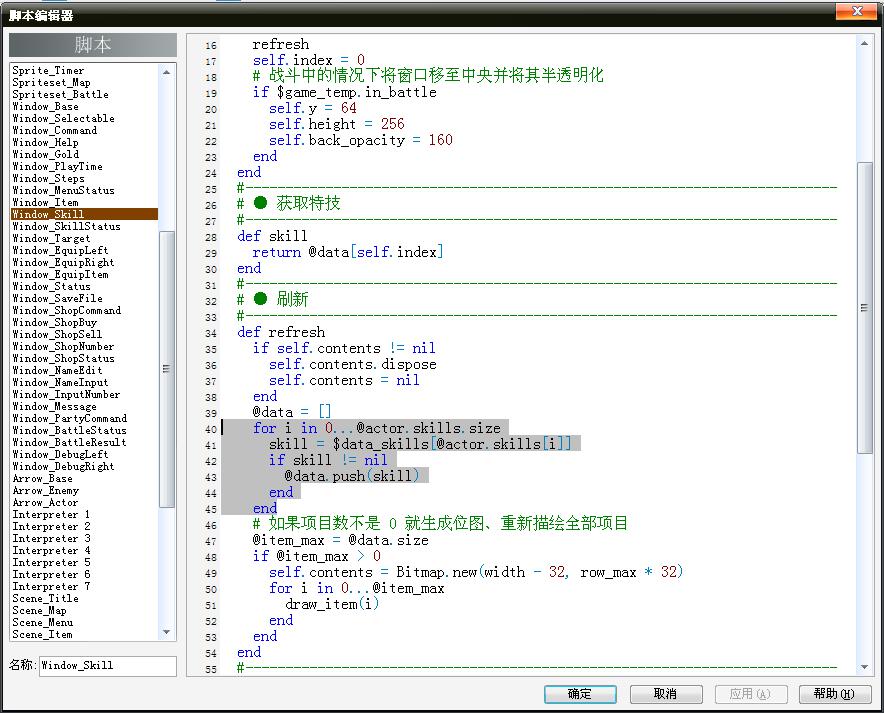Viewport: 884px width, 713px height.
Task: Select Window_MenuStatus in the list
Action: pos(63,191)
